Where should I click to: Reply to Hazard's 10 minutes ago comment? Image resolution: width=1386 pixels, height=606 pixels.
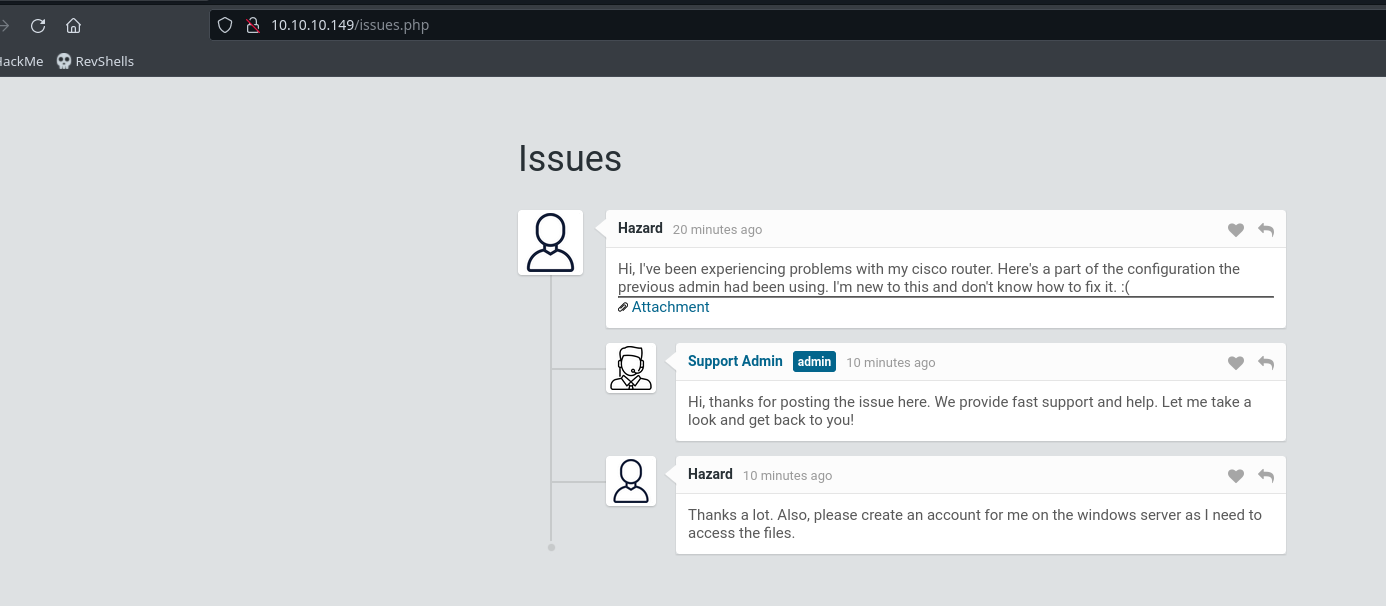point(1266,476)
